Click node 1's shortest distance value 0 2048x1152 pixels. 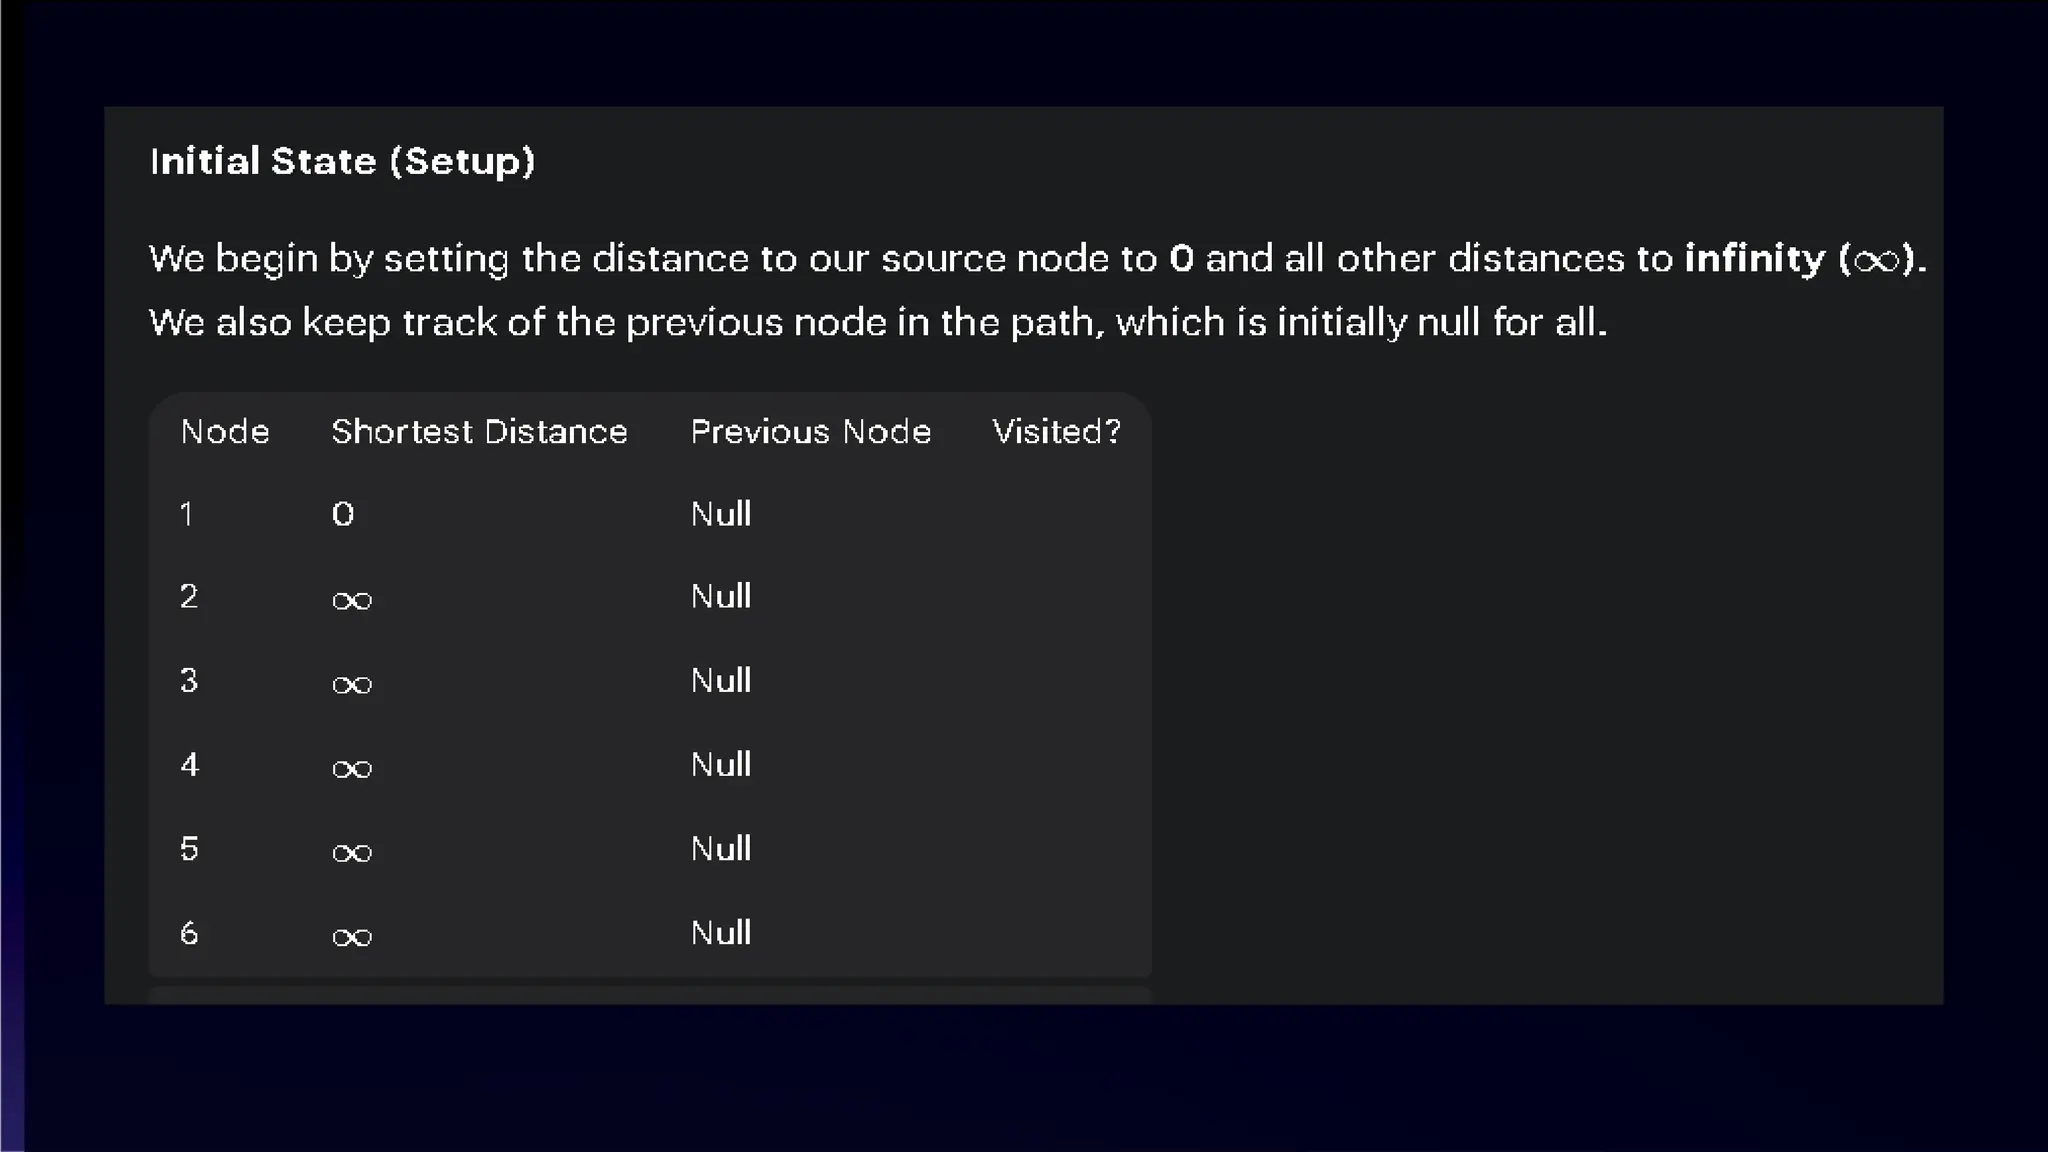(343, 515)
